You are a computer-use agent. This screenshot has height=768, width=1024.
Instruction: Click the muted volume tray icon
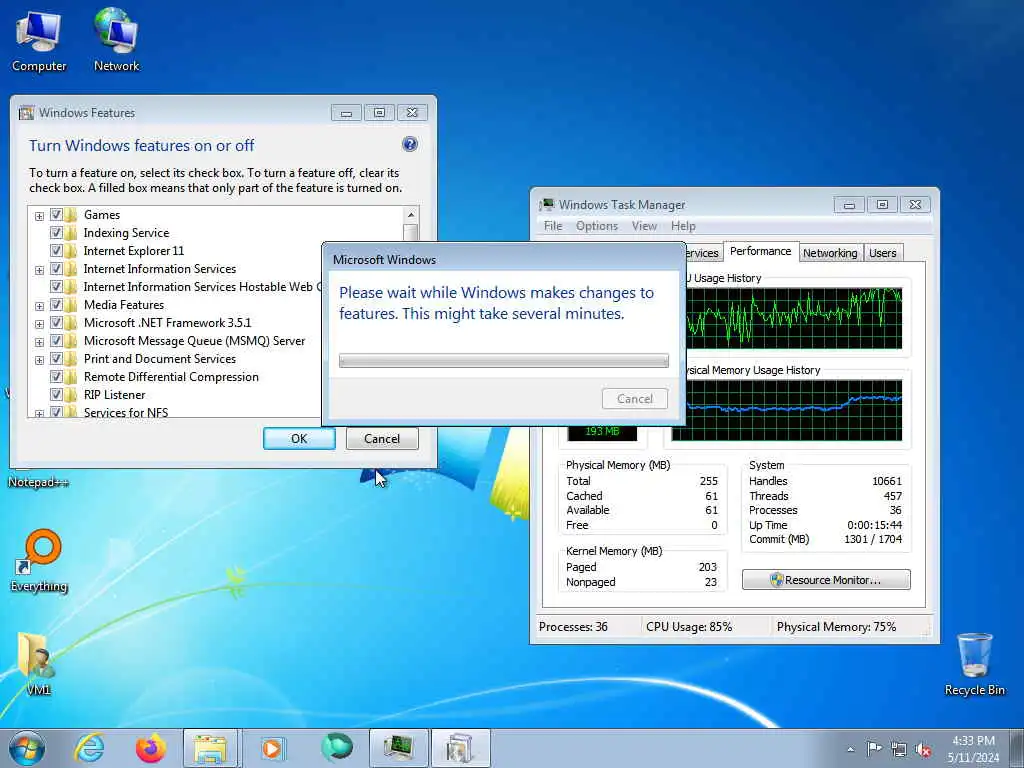(923, 749)
